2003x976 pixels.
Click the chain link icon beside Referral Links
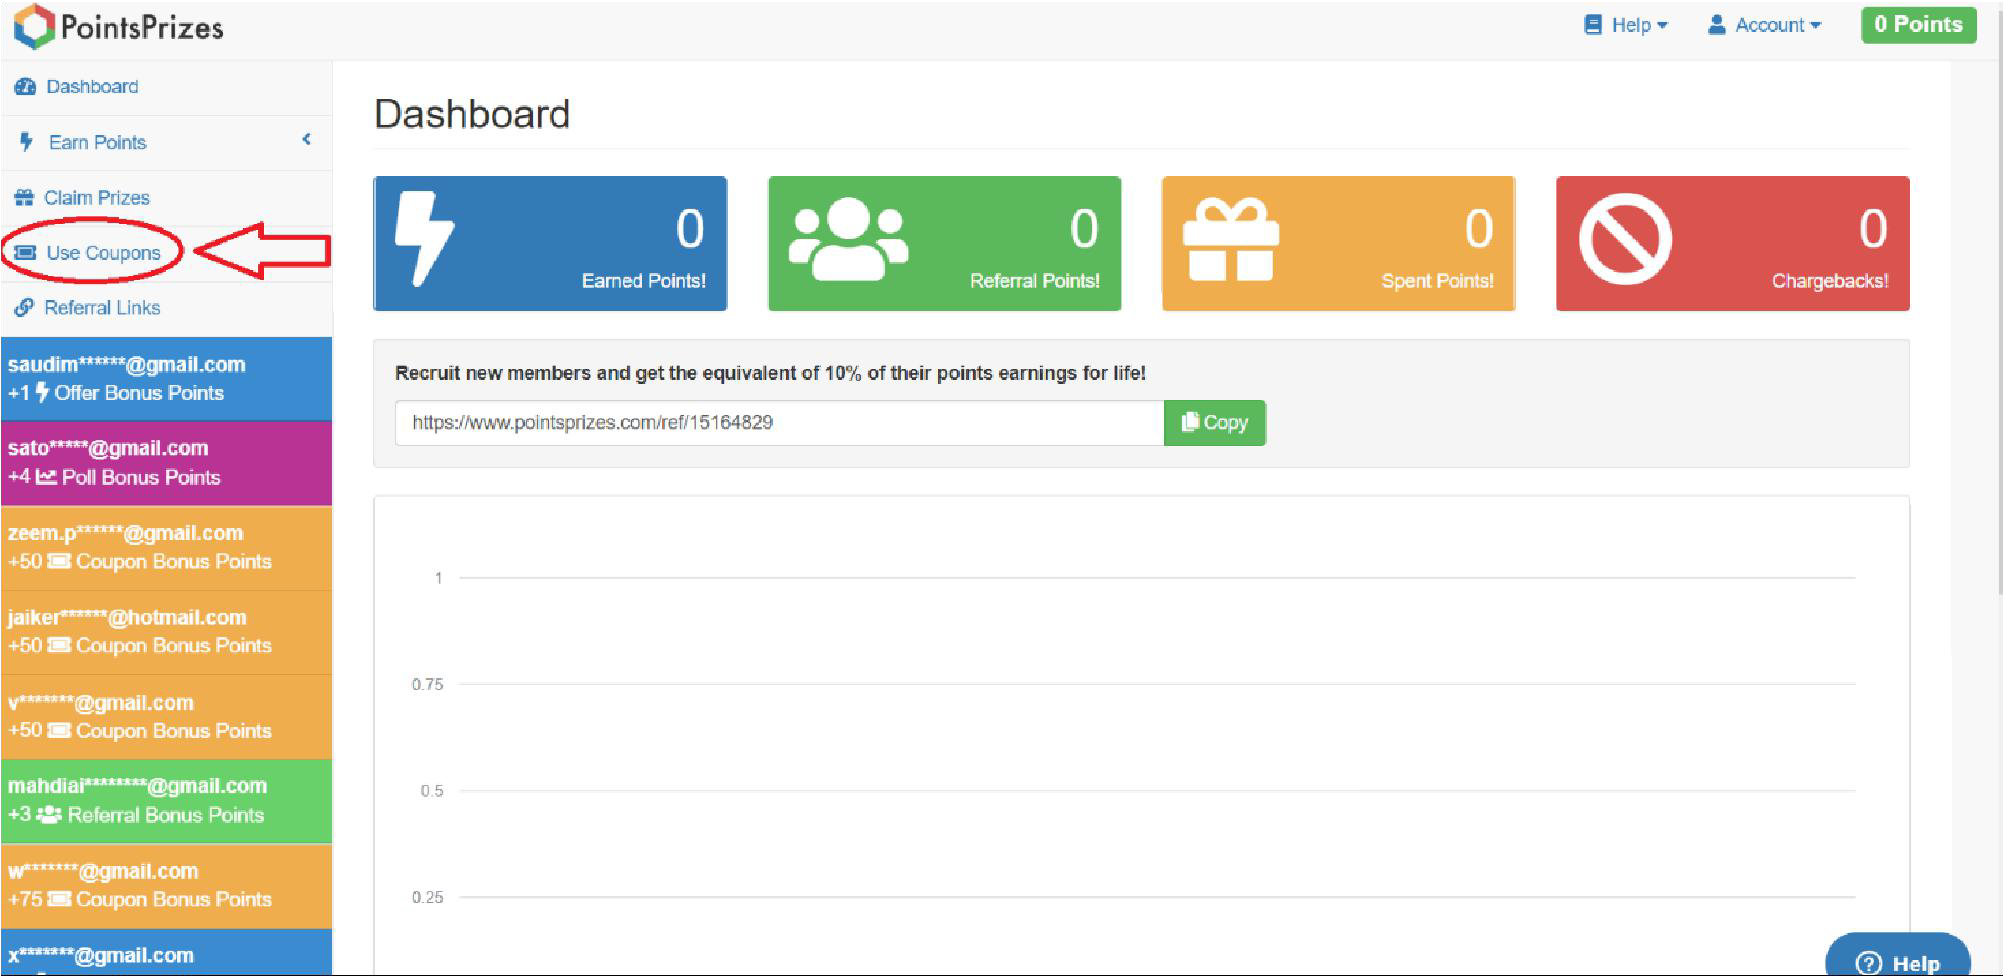[24, 308]
